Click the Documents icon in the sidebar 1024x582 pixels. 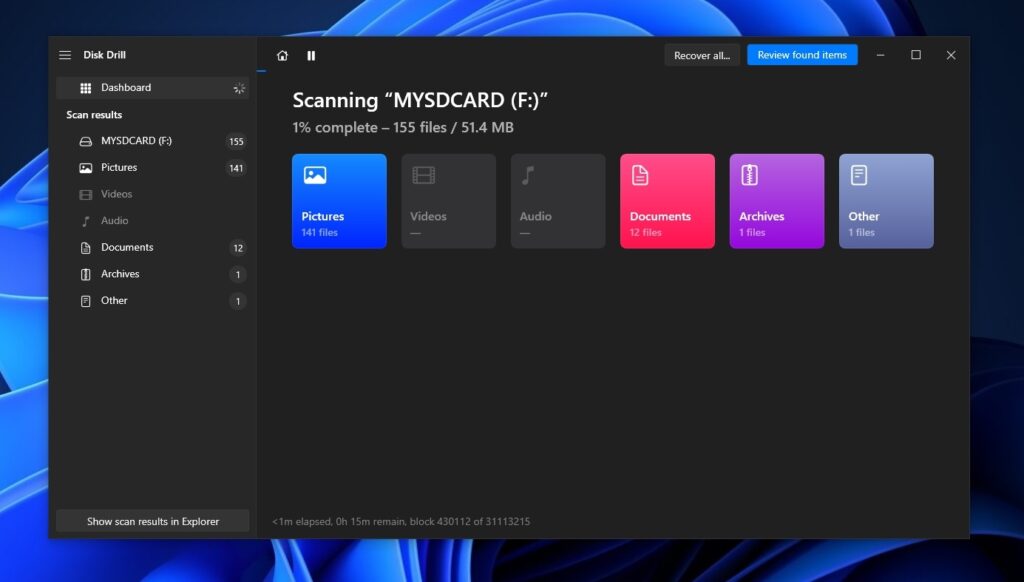pos(85,247)
